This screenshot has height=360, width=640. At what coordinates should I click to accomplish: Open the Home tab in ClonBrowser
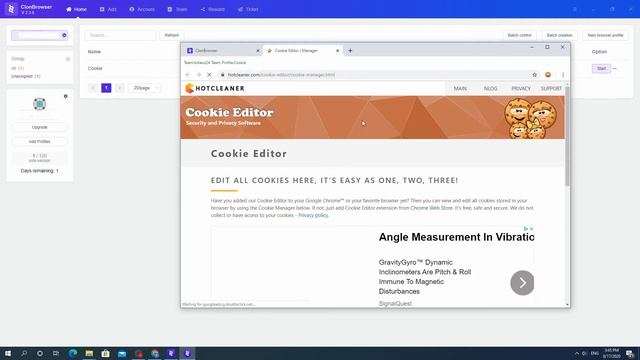[x=76, y=9]
